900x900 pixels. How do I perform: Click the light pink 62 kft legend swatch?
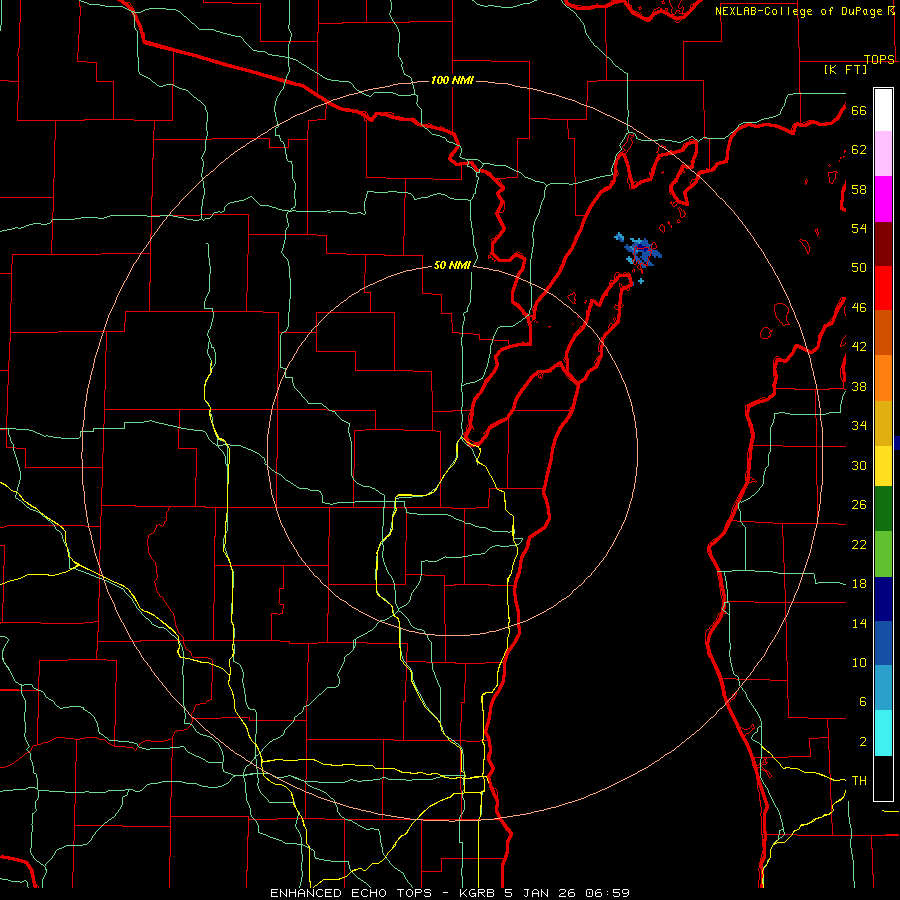click(x=883, y=154)
